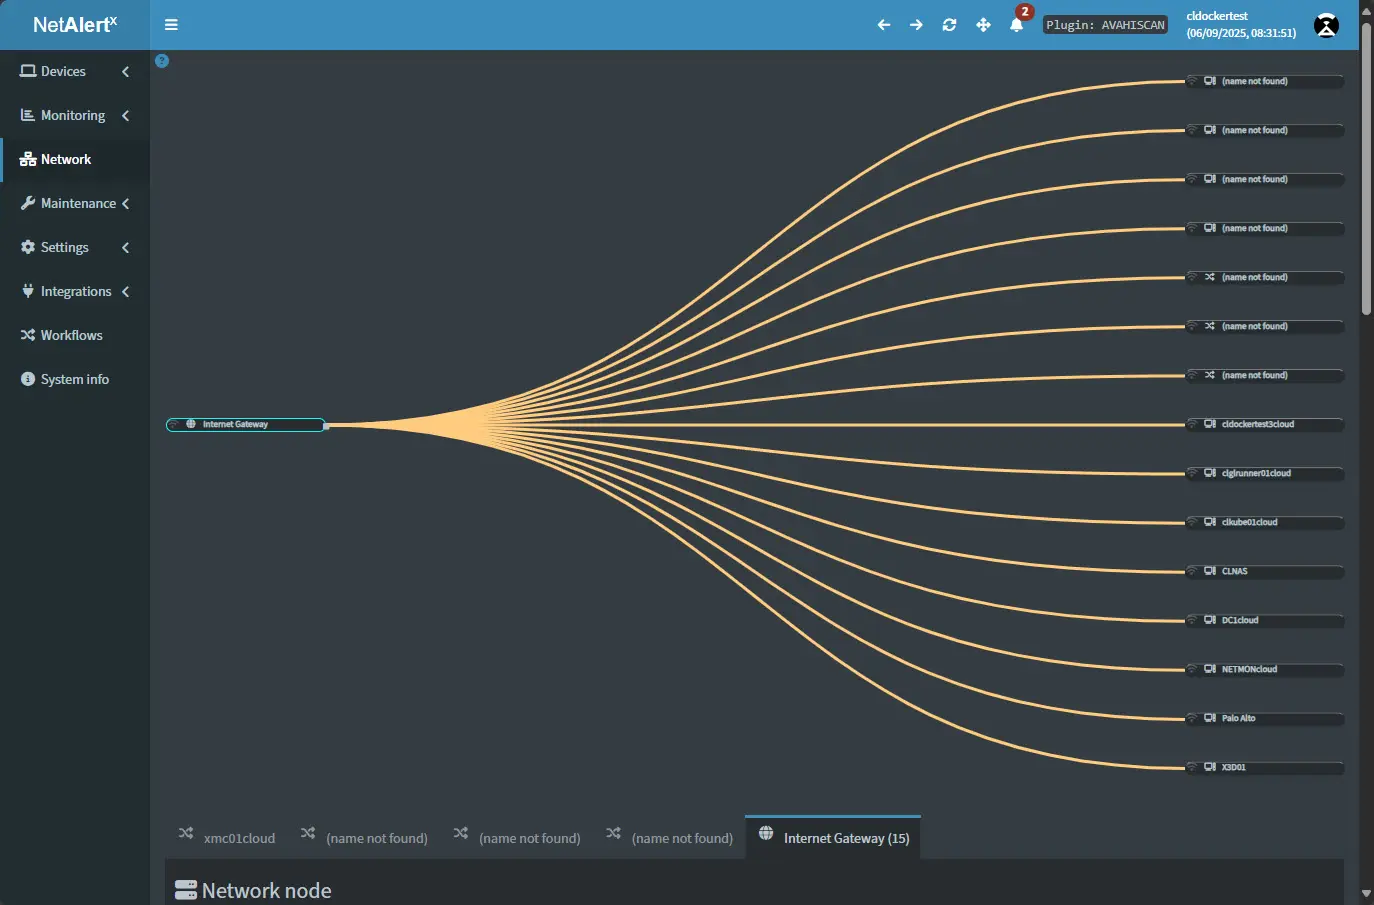This screenshot has height=905, width=1374.
Task: Click the hamburger sidebar toggle
Action: pos(171,25)
